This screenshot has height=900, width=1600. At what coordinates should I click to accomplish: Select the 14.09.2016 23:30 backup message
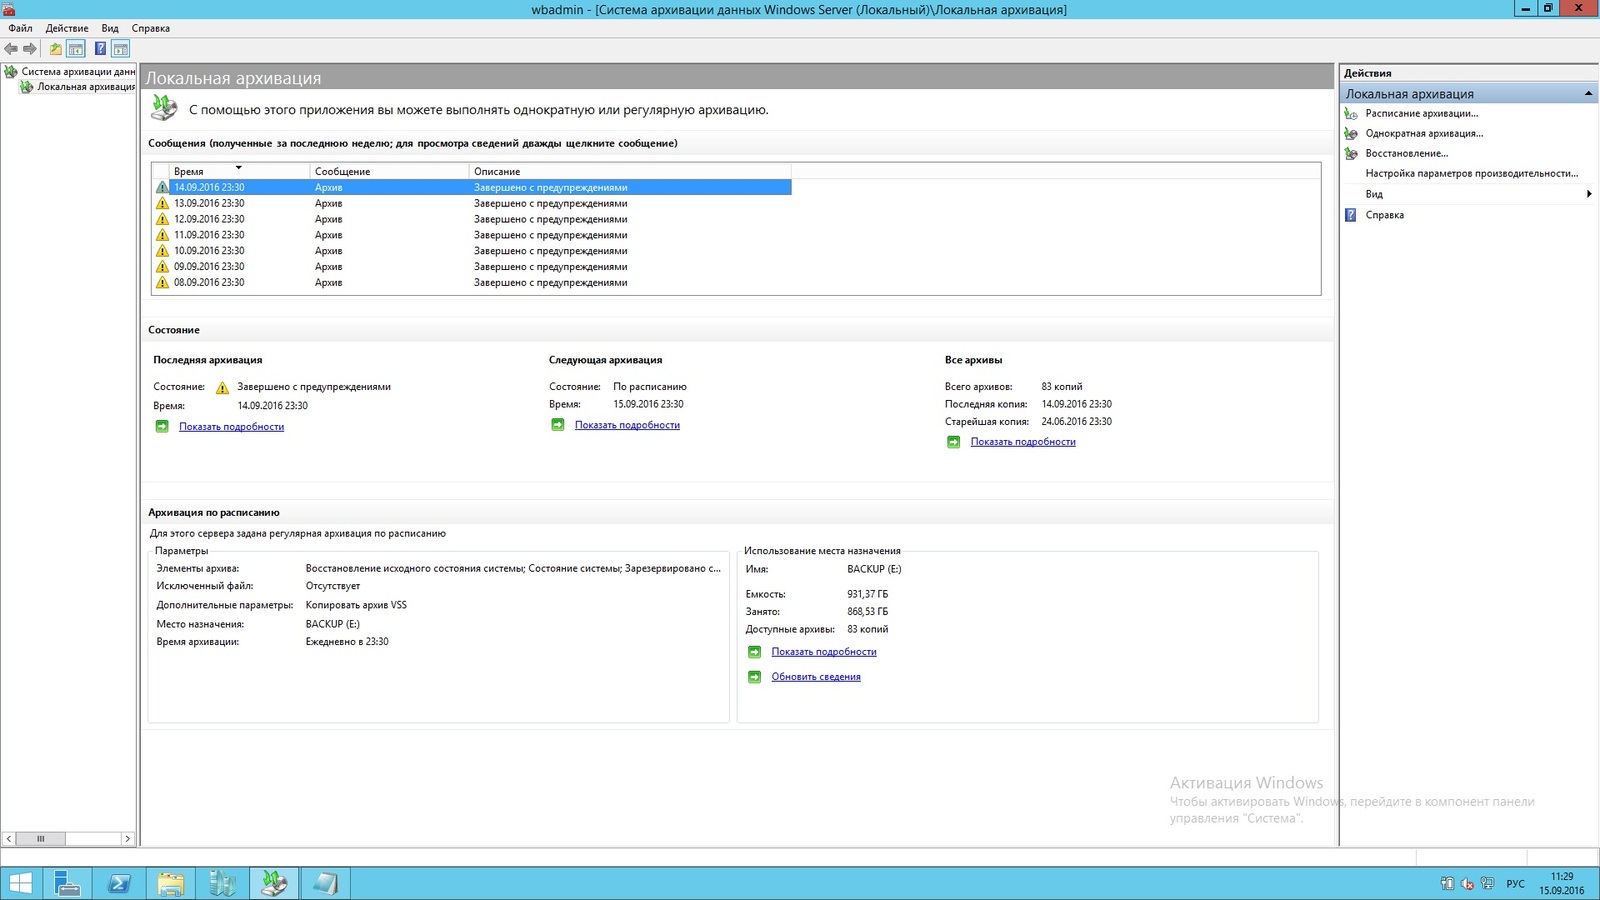(472, 187)
